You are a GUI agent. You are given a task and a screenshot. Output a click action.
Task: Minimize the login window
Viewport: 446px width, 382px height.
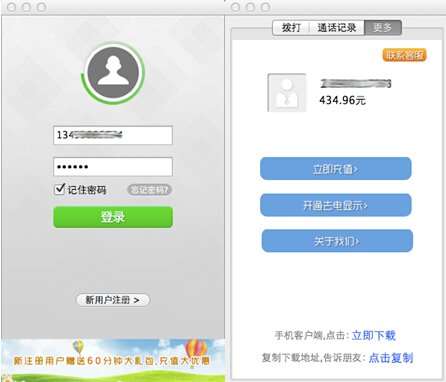26,7
